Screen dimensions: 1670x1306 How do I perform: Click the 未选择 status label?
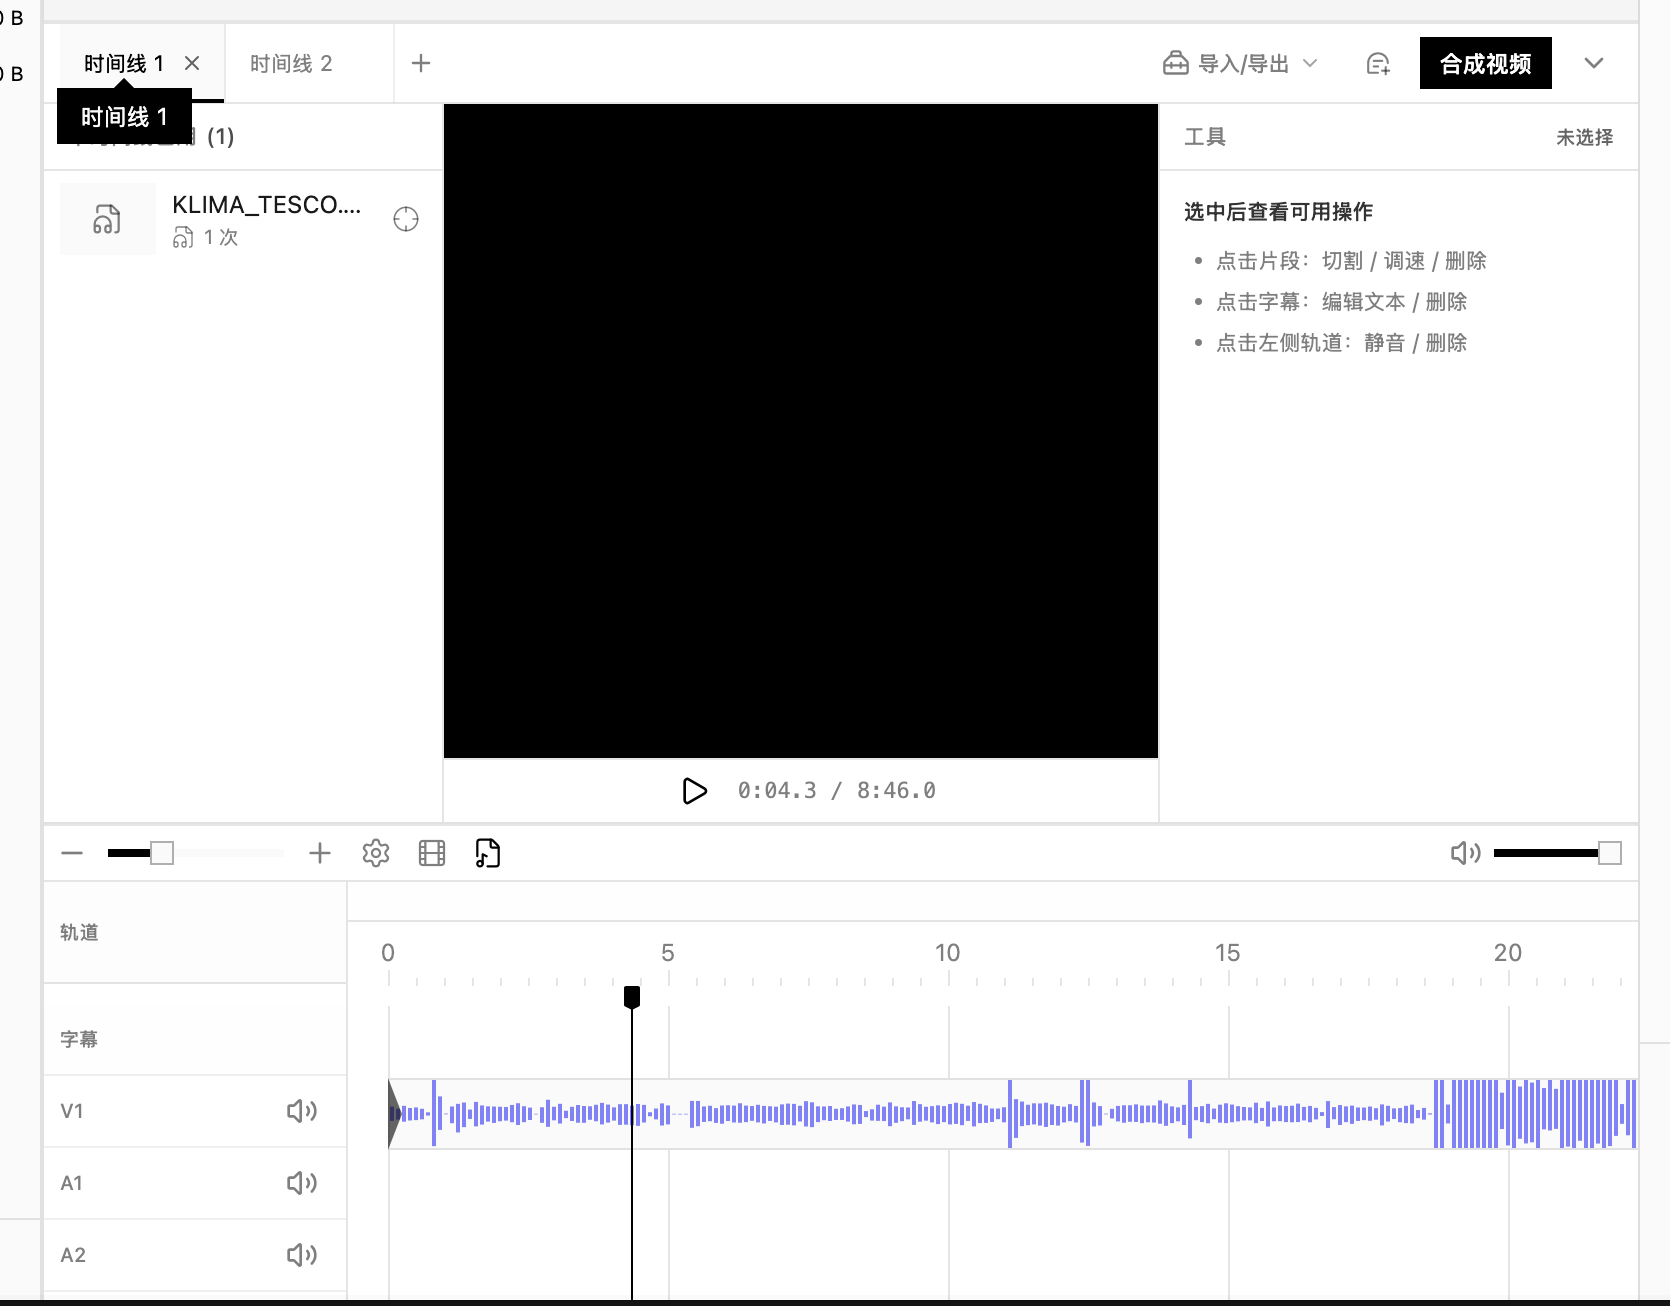[x=1584, y=137]
